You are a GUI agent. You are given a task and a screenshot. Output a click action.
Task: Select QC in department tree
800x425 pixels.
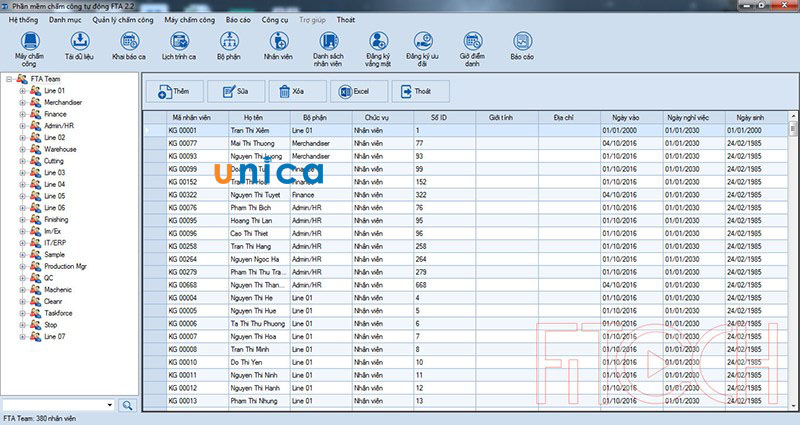click(48, 278)
